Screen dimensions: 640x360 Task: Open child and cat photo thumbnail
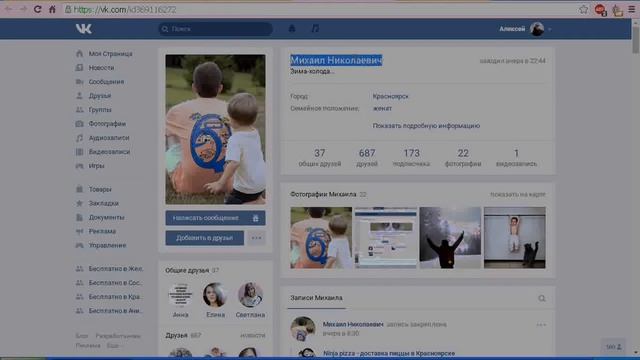515,238
